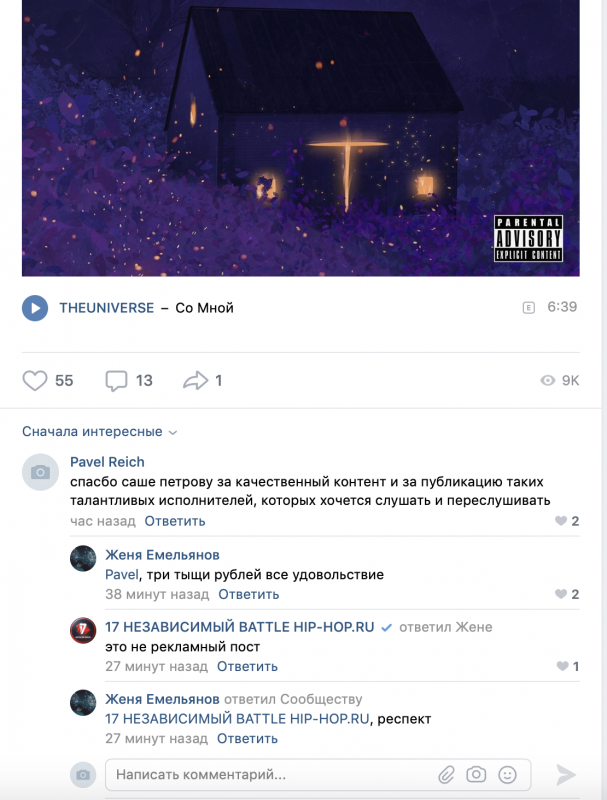Like the 'это не рекламный пост' reply
Viewport: 607px width, 800px height.
(562, 666)
